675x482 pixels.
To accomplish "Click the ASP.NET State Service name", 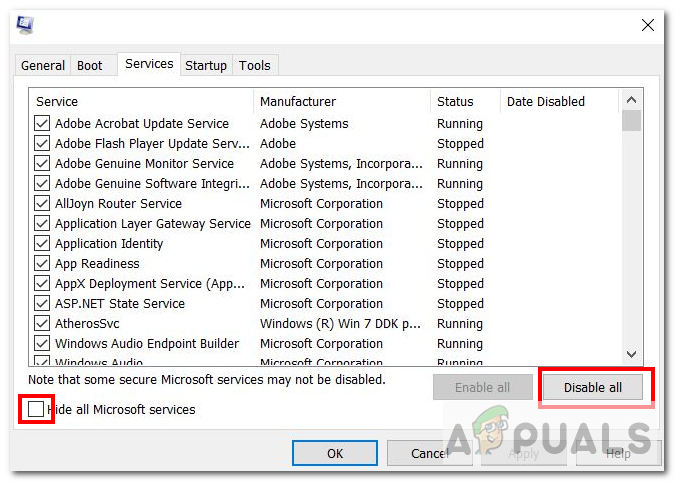I will coord(120,303).
